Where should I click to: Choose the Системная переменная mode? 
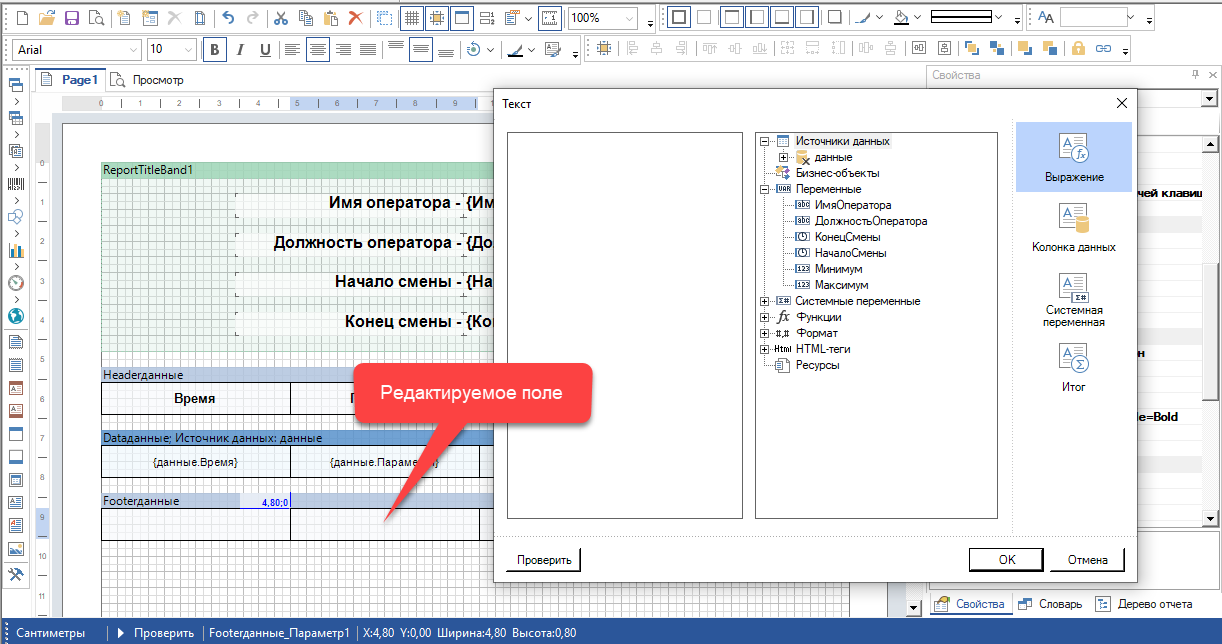click(1074, 301)
